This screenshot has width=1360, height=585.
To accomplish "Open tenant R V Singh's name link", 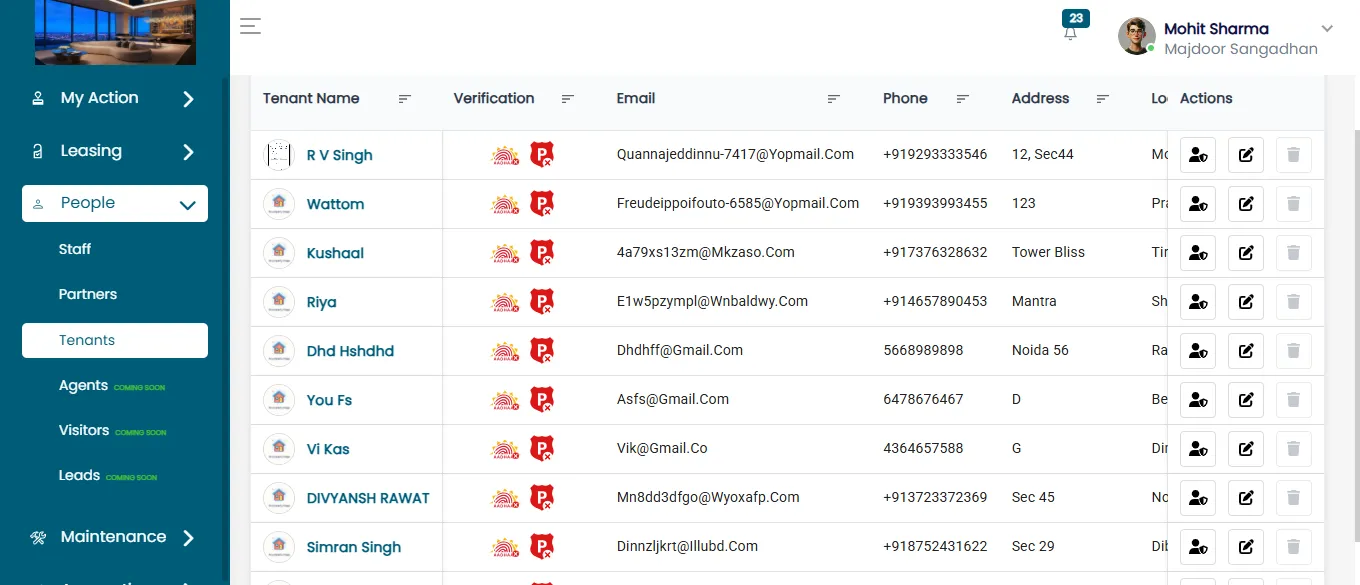I will [x=340, y=155].
